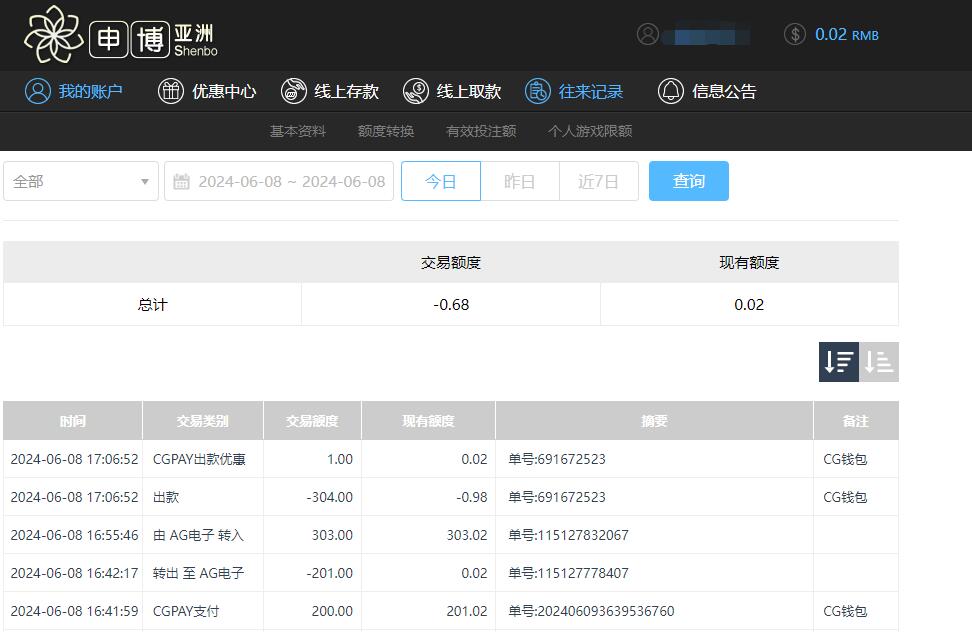Click the 查询 search button

[688, 181]
